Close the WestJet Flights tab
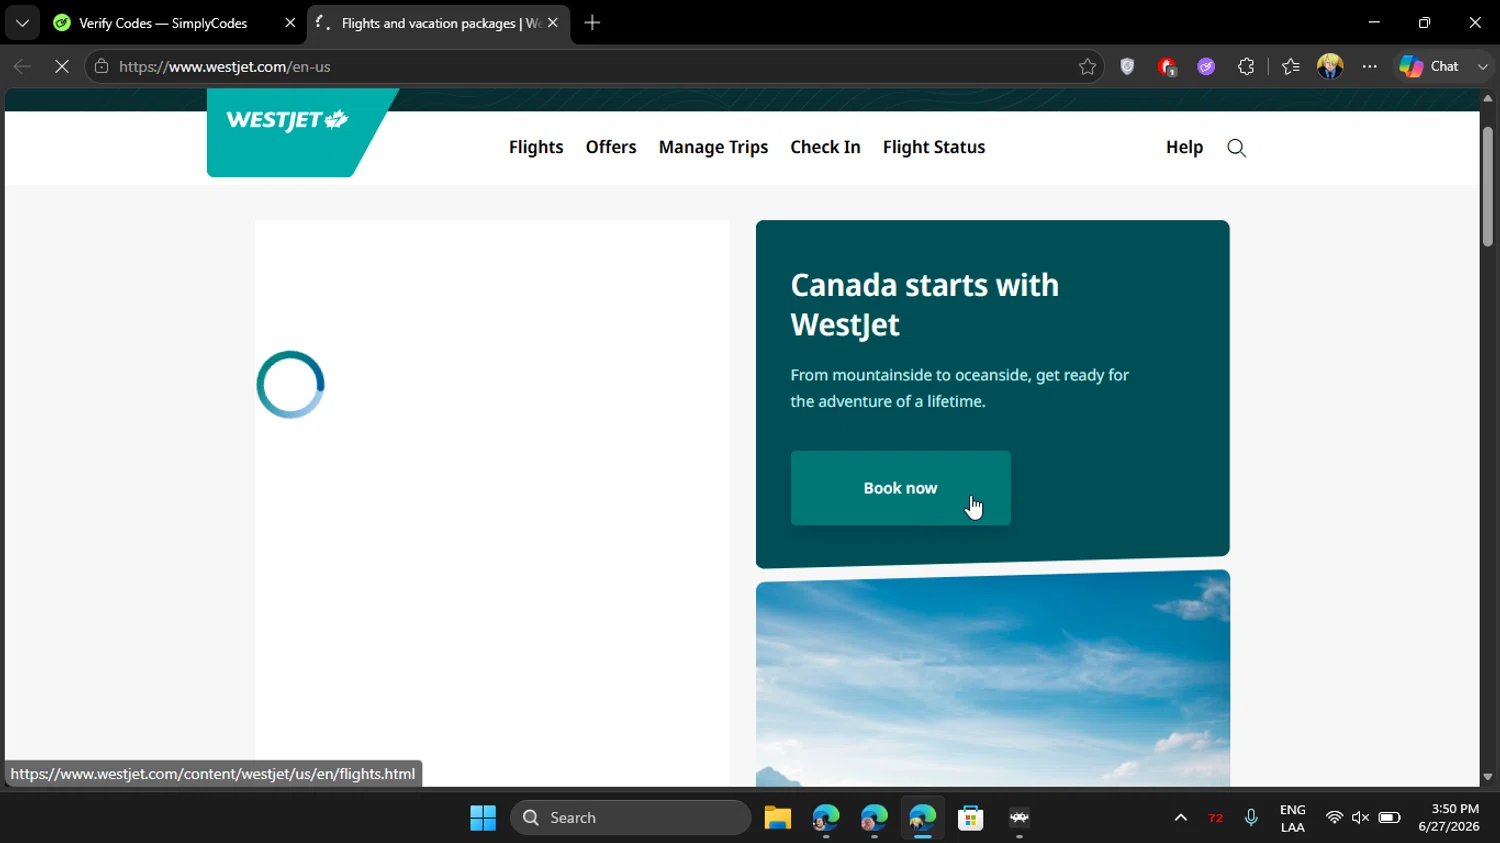 (553, 23)
